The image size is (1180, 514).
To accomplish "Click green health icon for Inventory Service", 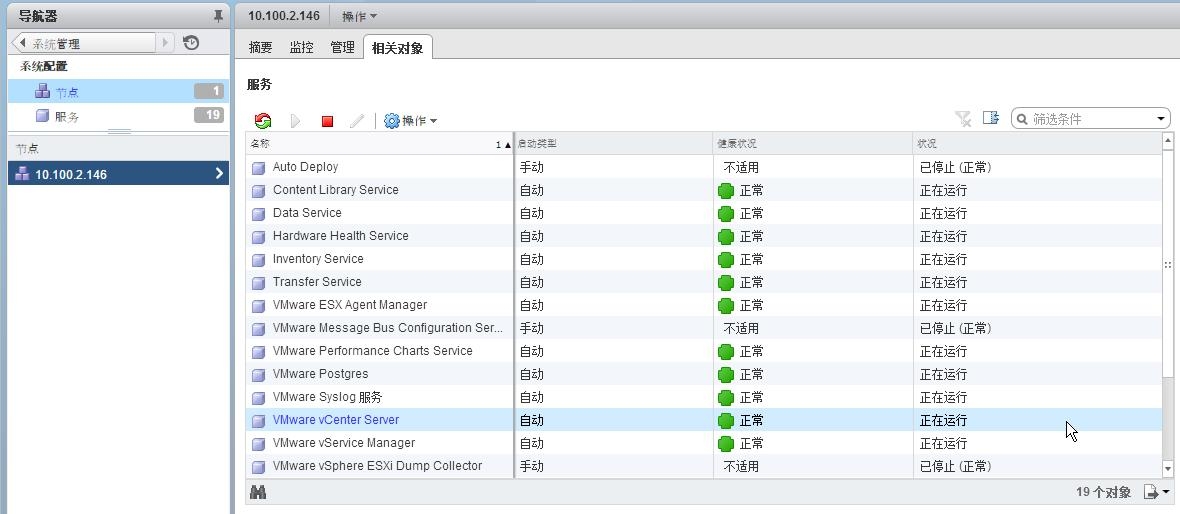I will [x=725, y=260].
